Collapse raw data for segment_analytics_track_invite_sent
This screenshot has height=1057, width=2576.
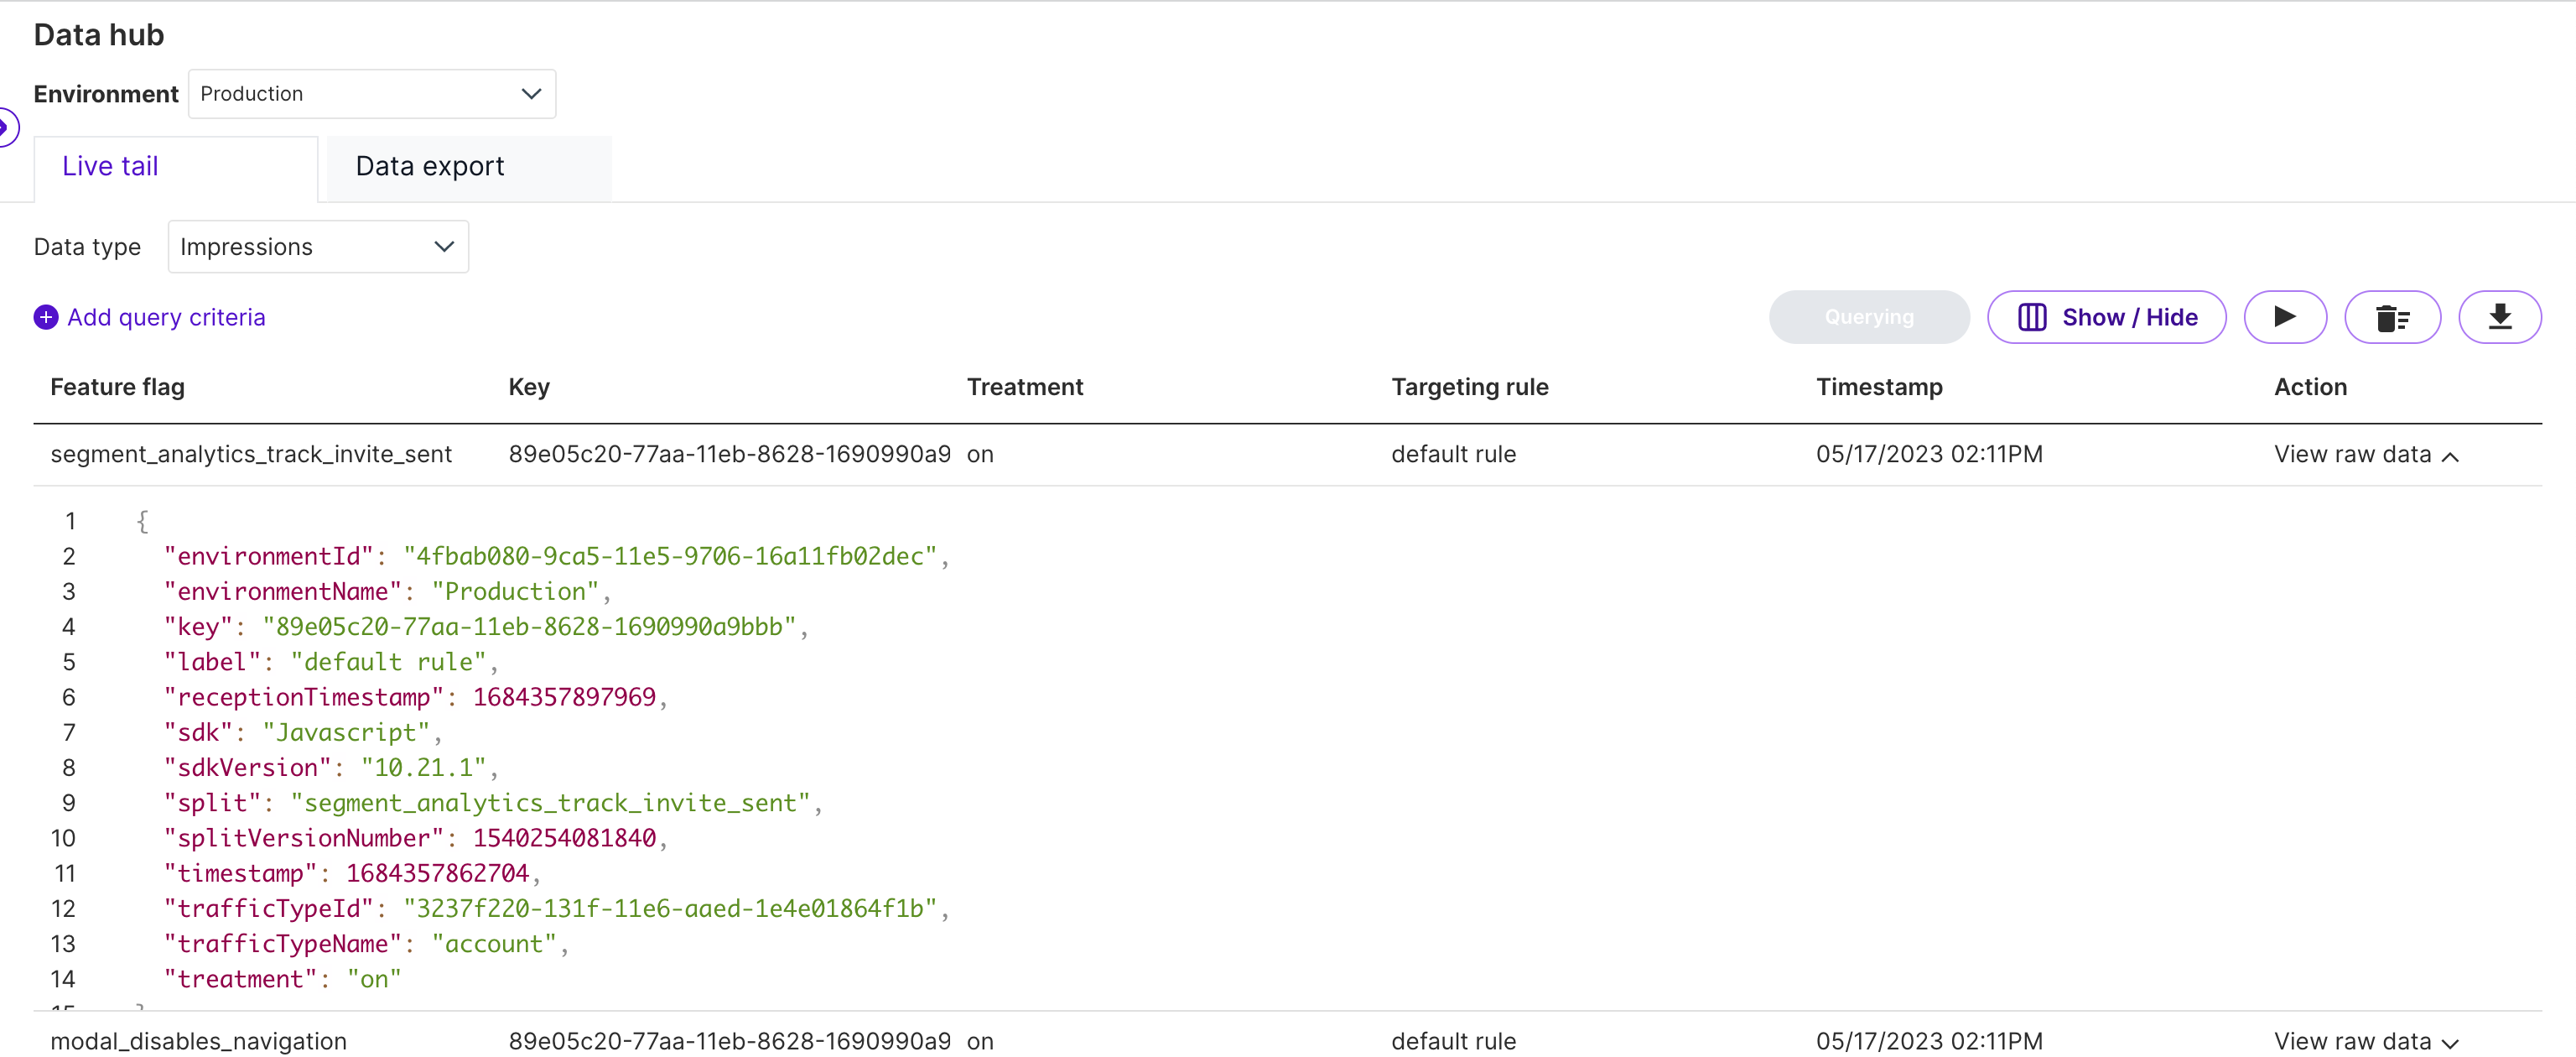click(x=2365, y=455)
